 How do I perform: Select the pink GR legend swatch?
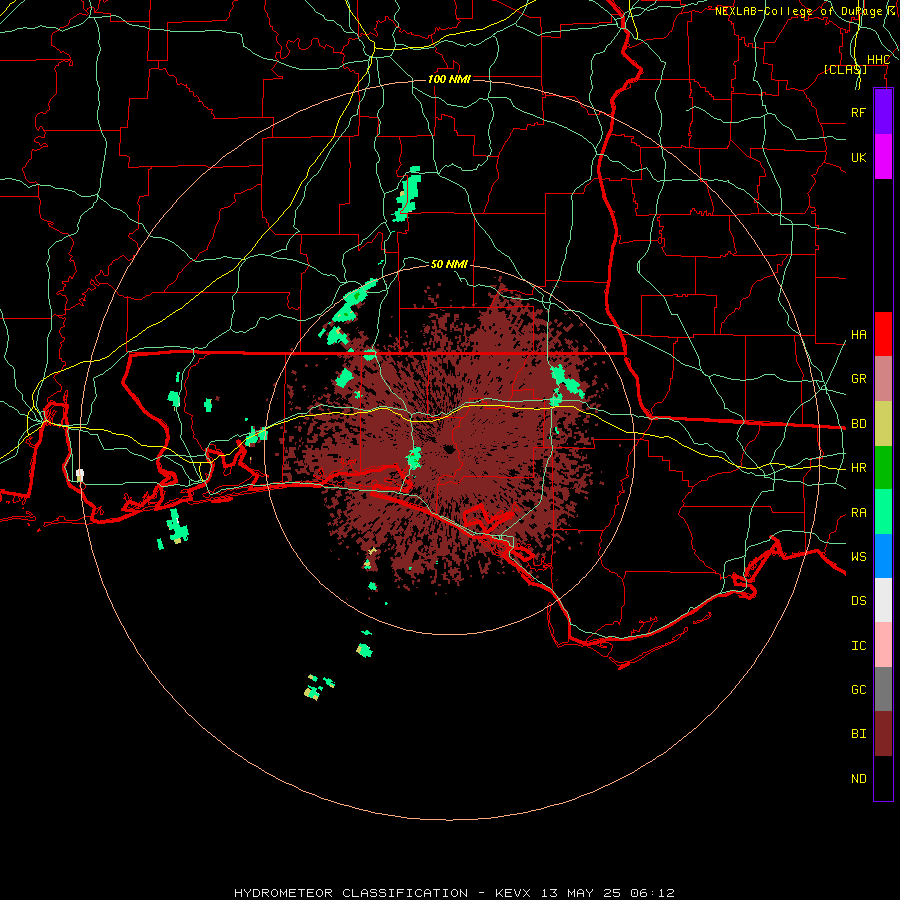point(883,379)
